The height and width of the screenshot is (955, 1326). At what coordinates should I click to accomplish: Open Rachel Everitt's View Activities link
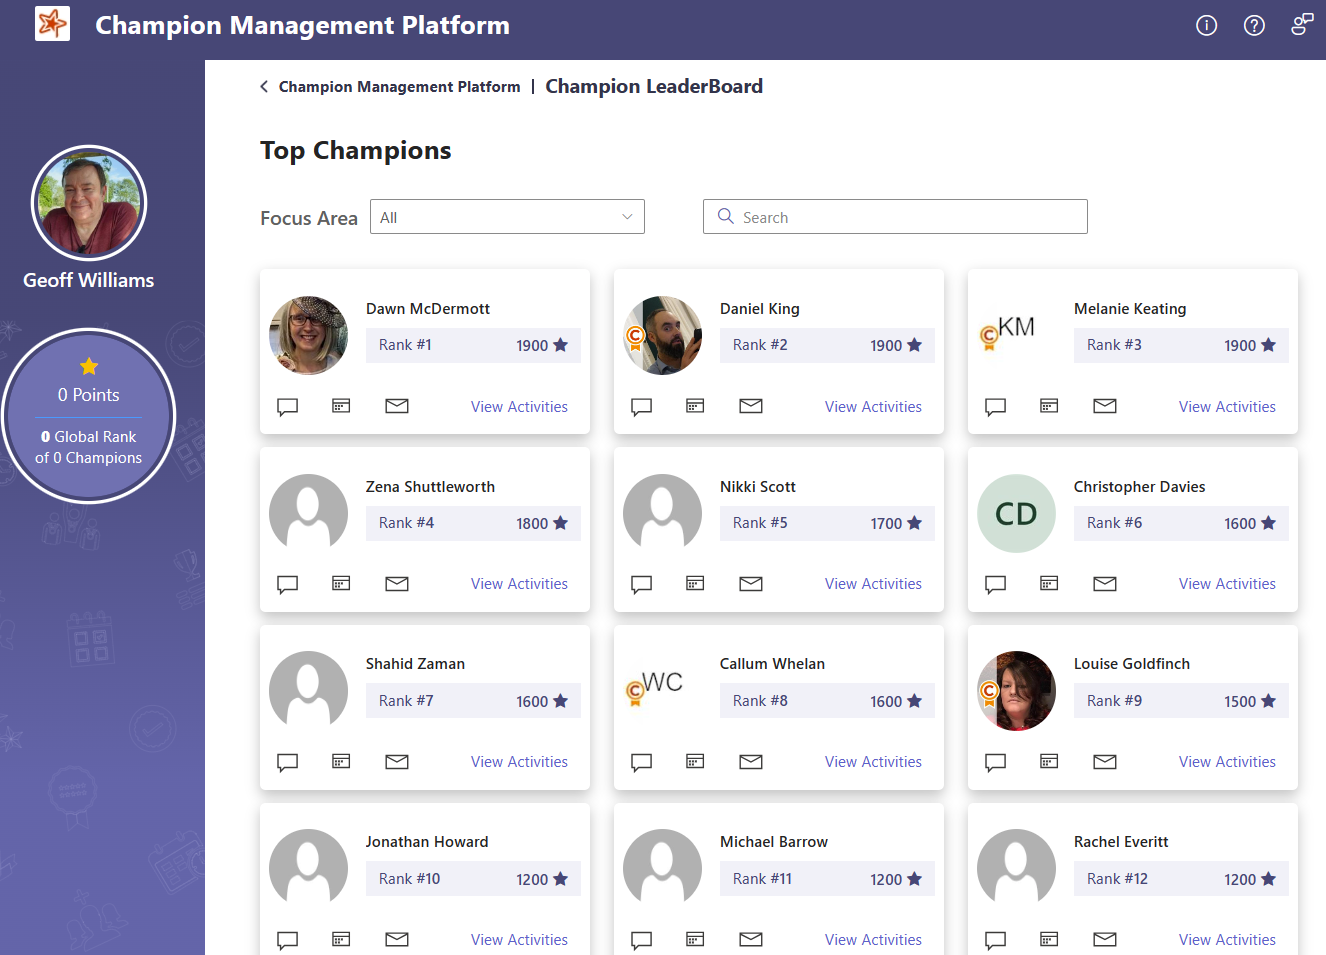tap(1227, 939)
